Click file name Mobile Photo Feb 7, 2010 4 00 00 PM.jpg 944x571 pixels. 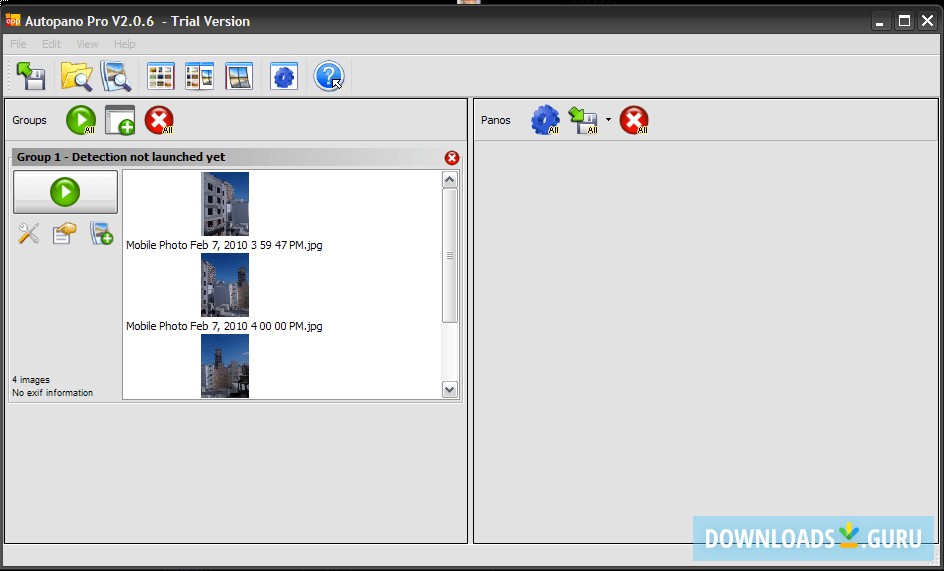[224, 326]
